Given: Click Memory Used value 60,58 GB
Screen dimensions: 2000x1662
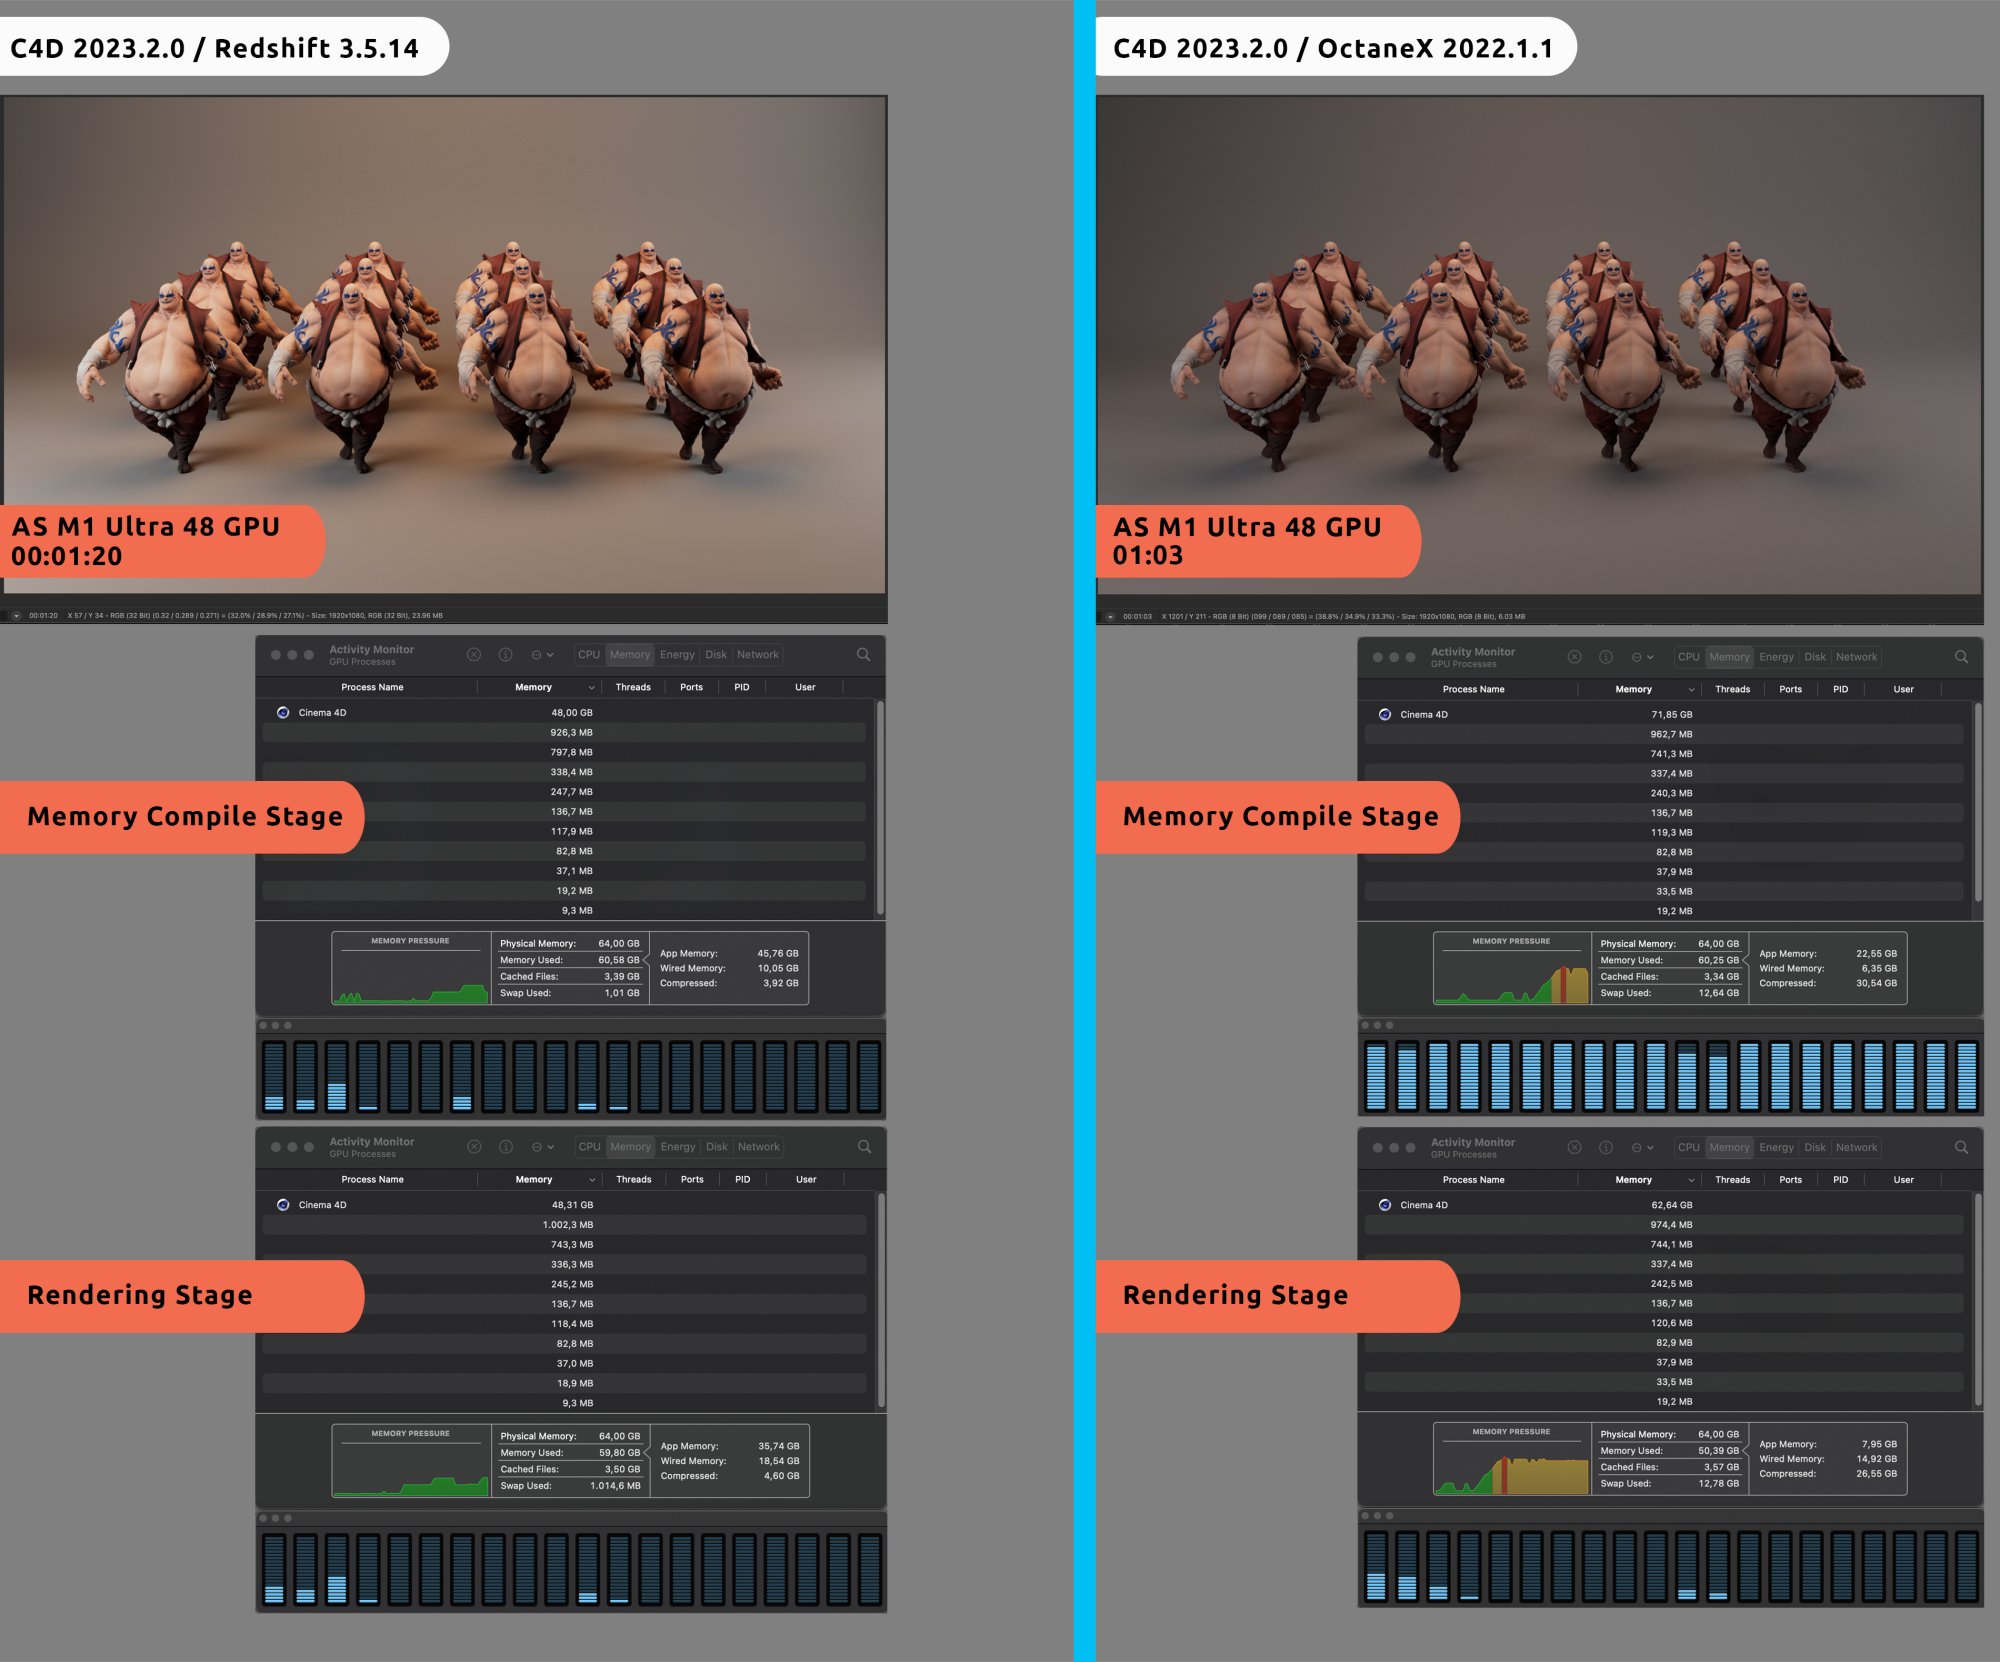Looking at the screenshot, I should [x=619, y=960].
